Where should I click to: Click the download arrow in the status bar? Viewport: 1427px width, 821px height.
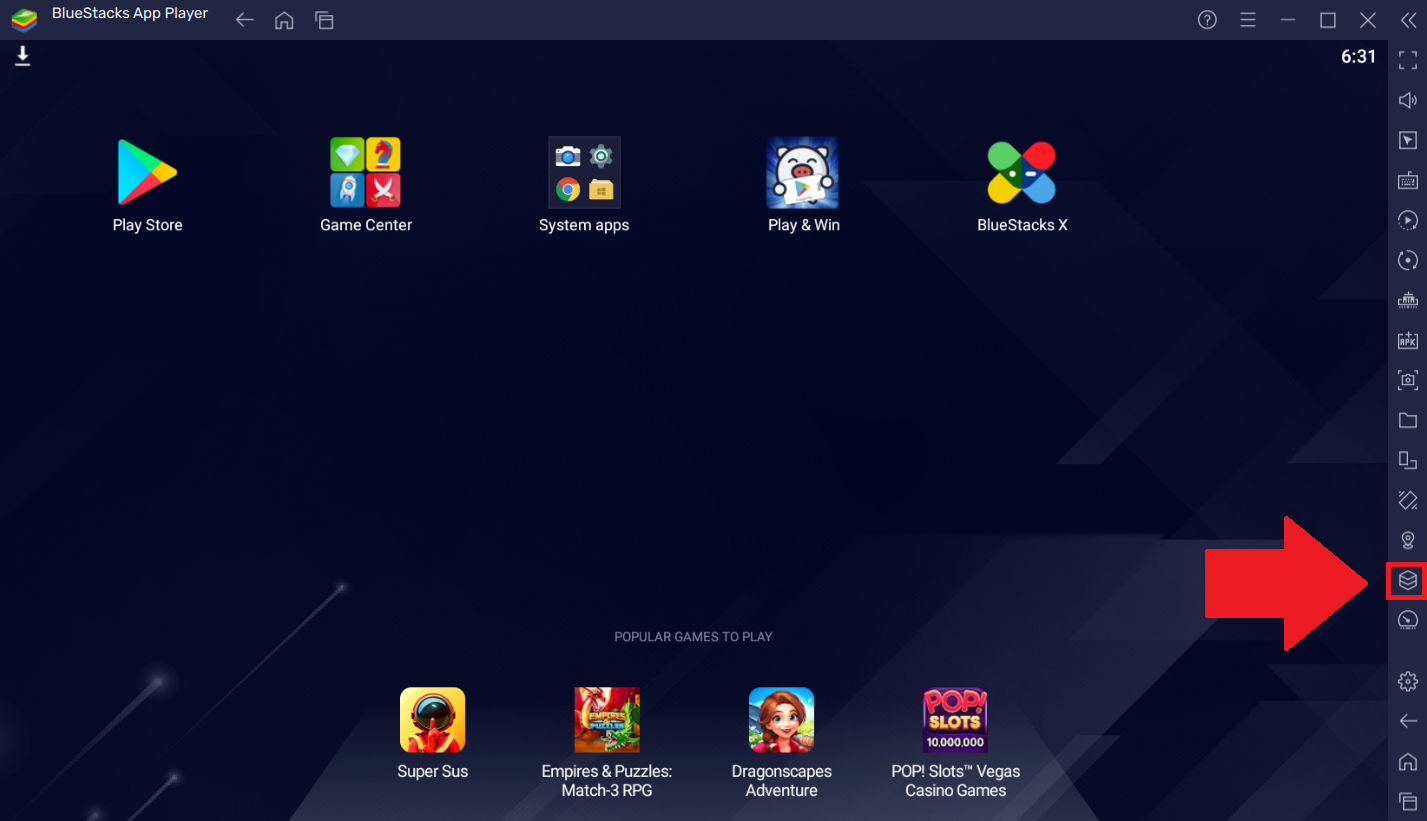coord(23,57)
